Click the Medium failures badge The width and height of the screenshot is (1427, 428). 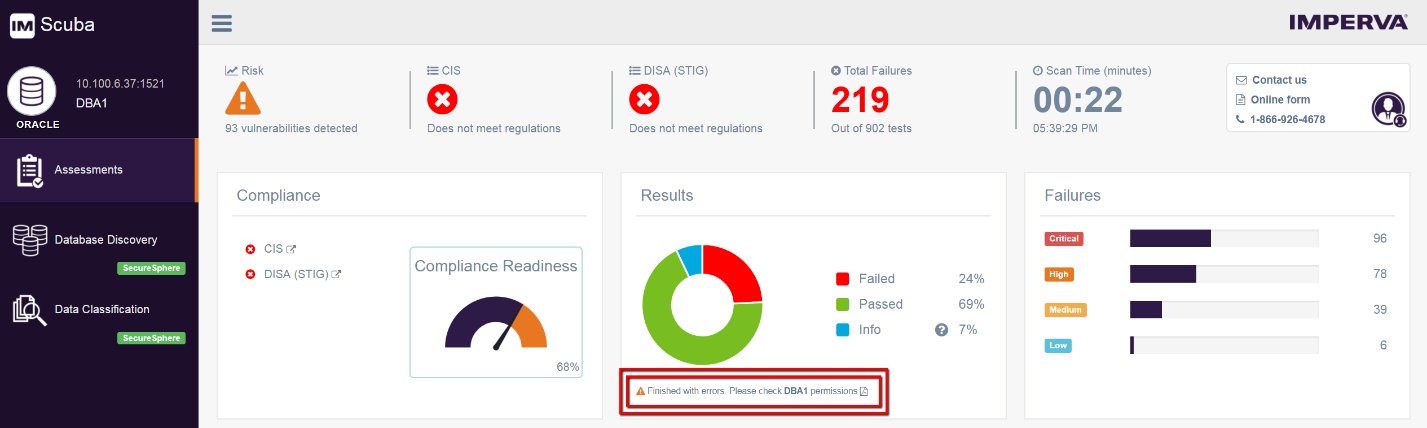point(1066,310)
